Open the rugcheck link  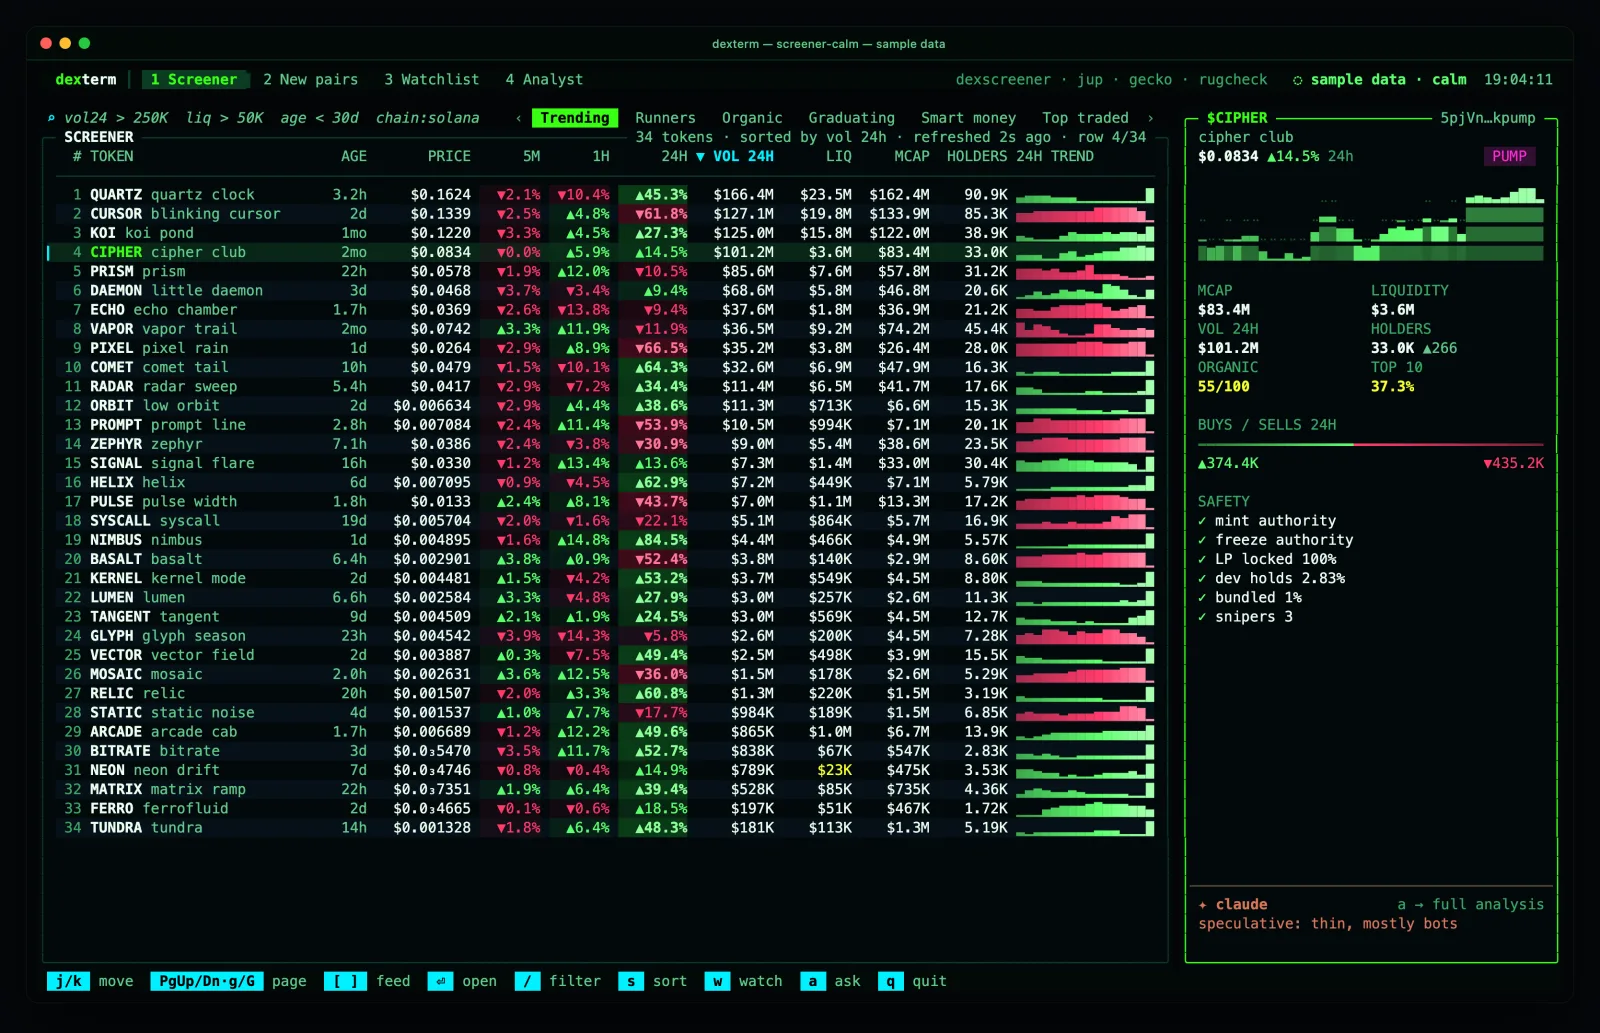tap(1233, 80)
